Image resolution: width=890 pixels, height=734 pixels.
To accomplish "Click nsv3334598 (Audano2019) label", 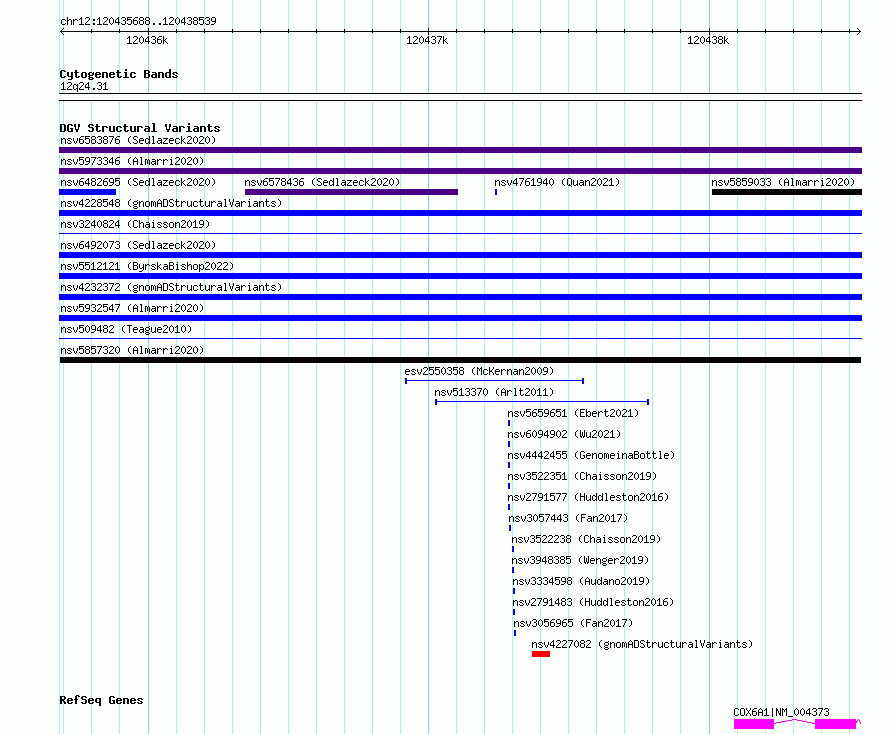I will click(x=581, y=581).
